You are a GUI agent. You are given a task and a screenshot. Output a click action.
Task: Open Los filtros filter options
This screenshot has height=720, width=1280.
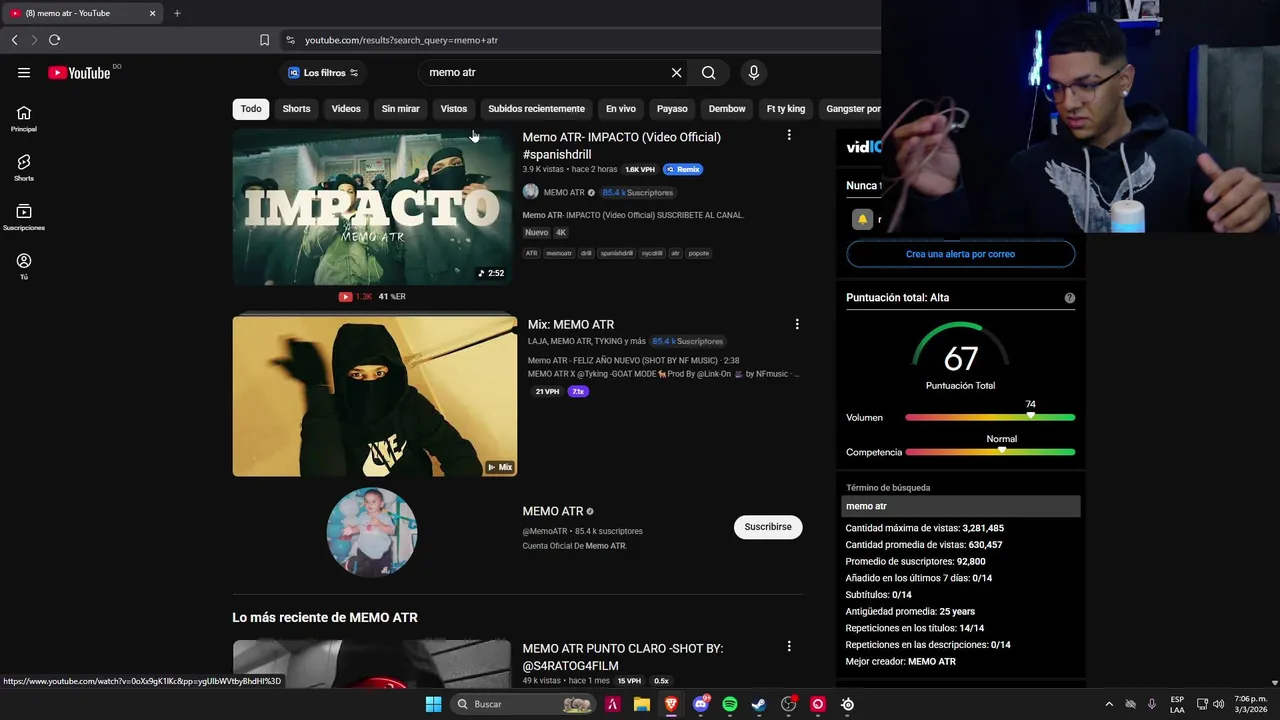point(323,73)
